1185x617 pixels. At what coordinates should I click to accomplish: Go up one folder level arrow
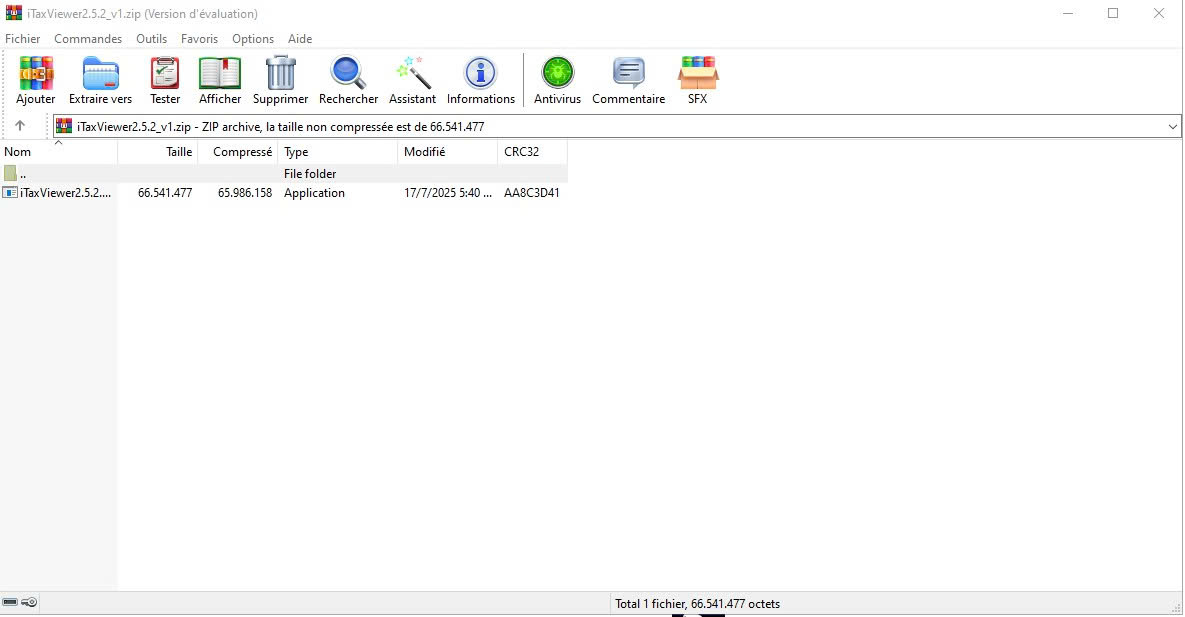point(20,126)
